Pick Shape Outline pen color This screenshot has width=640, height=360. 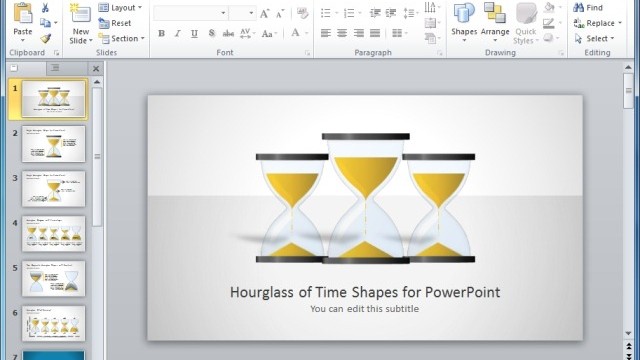coord(549,23)
